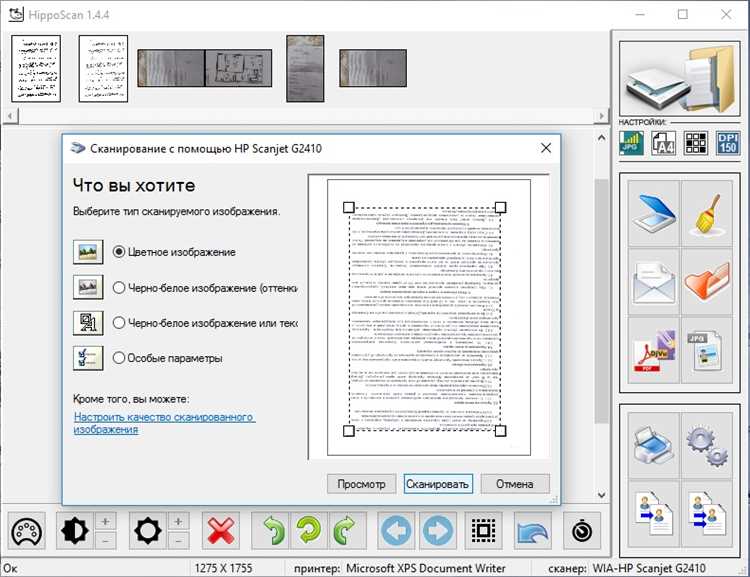The width and height of the screenshot is (750, 577).
Task: Select 'Цветное изображение' radio option
Action: [175, 252]
